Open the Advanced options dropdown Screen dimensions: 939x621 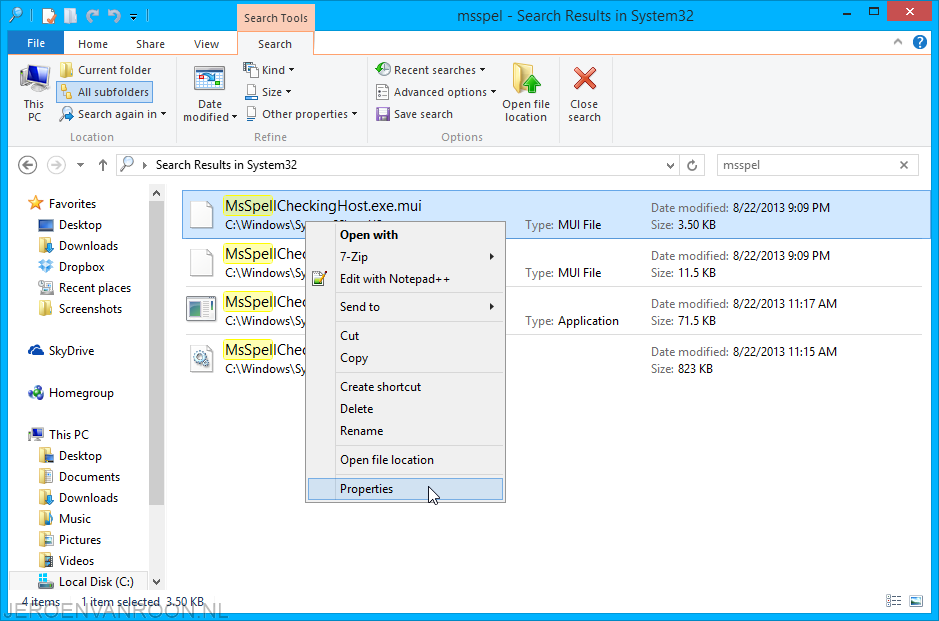pyautogui.click(x=436, y=92)
